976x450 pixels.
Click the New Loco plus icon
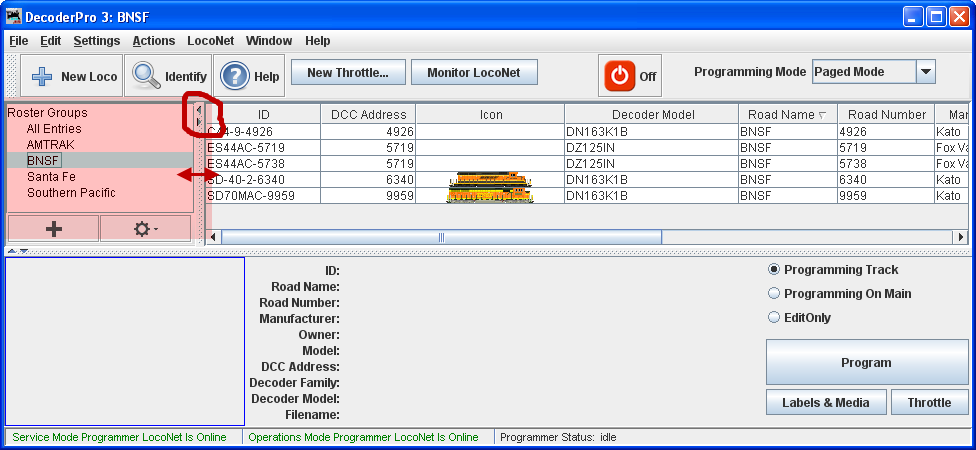click(42, 76)
